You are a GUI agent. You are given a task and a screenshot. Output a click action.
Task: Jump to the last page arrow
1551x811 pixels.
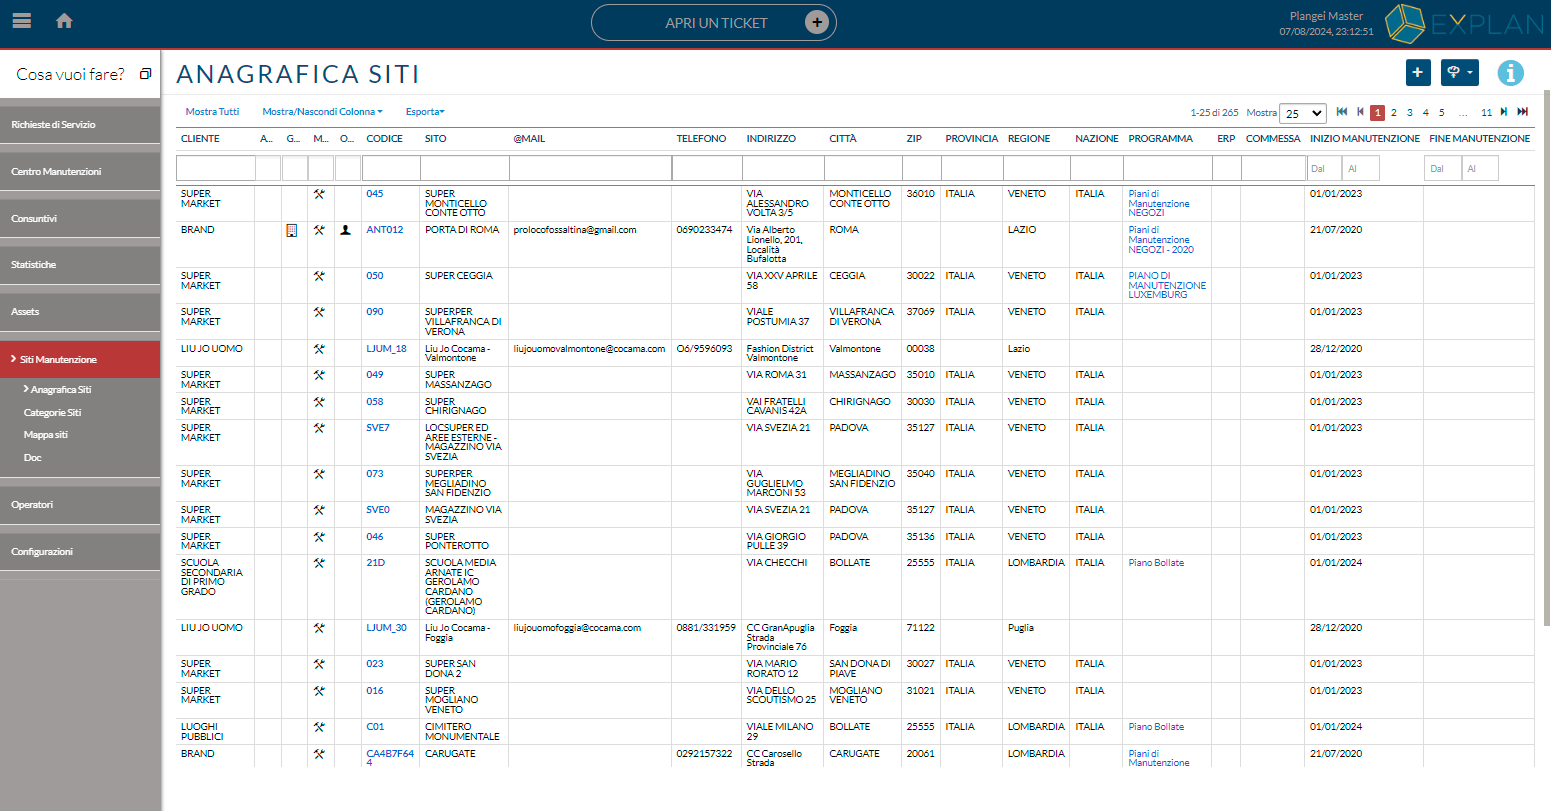pyautogui.click(x=1523, y=112)
